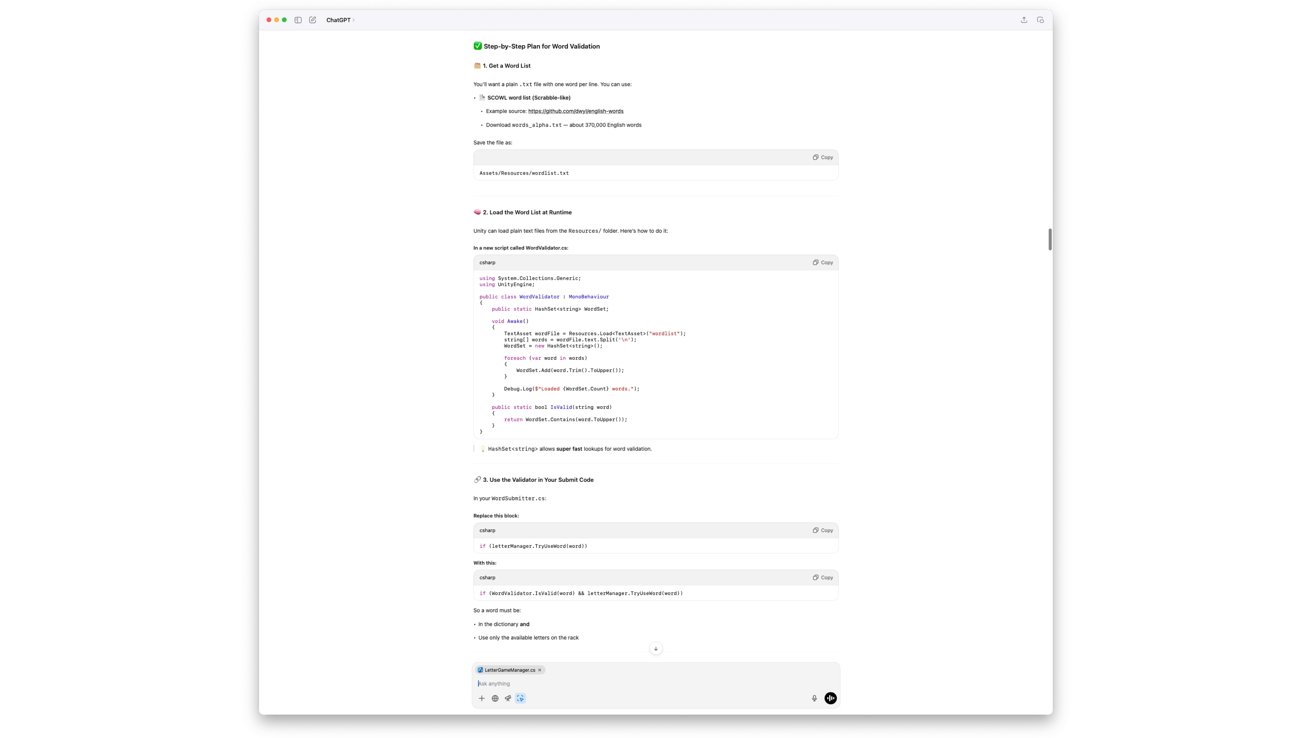Toggle the sidebar panel icon
Viewport: 1312px width, 738px height.
click(298, 20)
